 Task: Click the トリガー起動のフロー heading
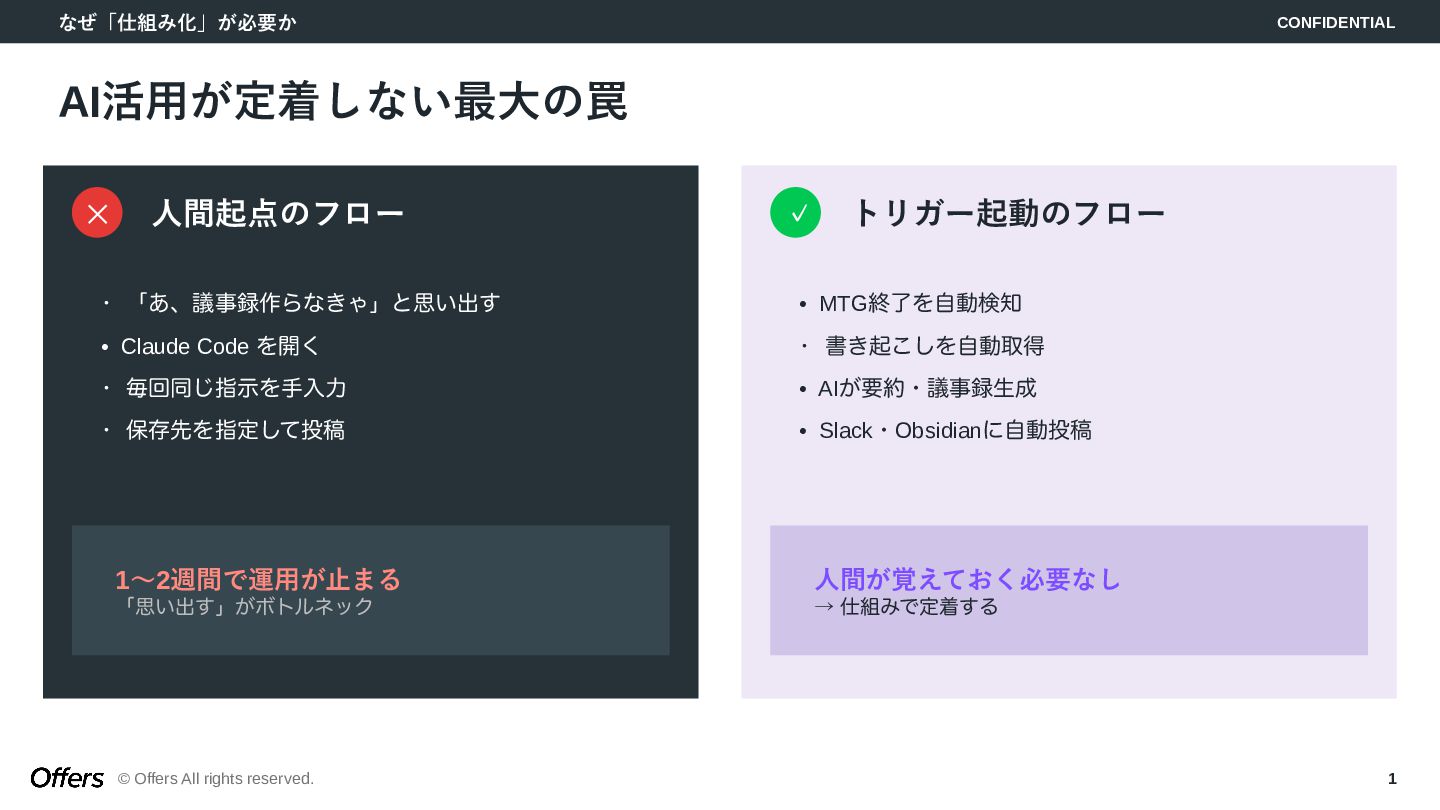[1008, 213]
